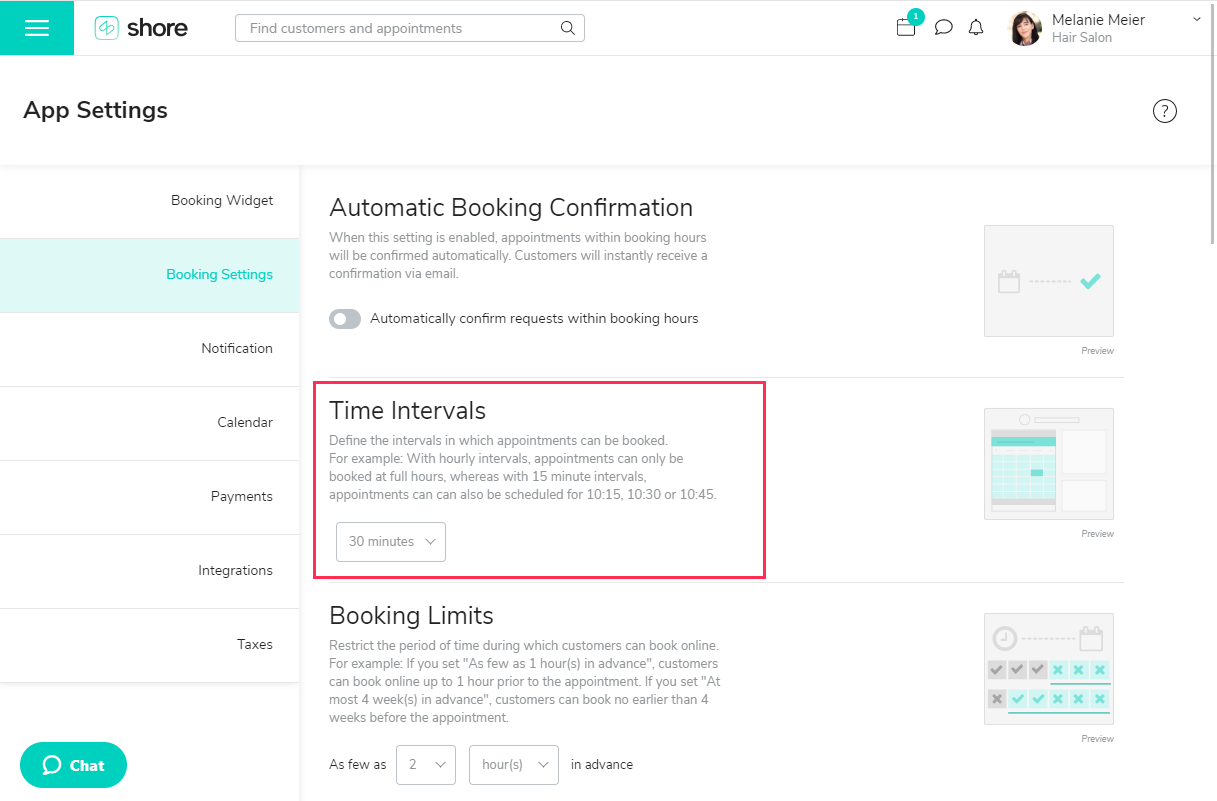Viewport: 1217px width, 801px height.
Task: Click the App Settings page title
Action: 96,111
